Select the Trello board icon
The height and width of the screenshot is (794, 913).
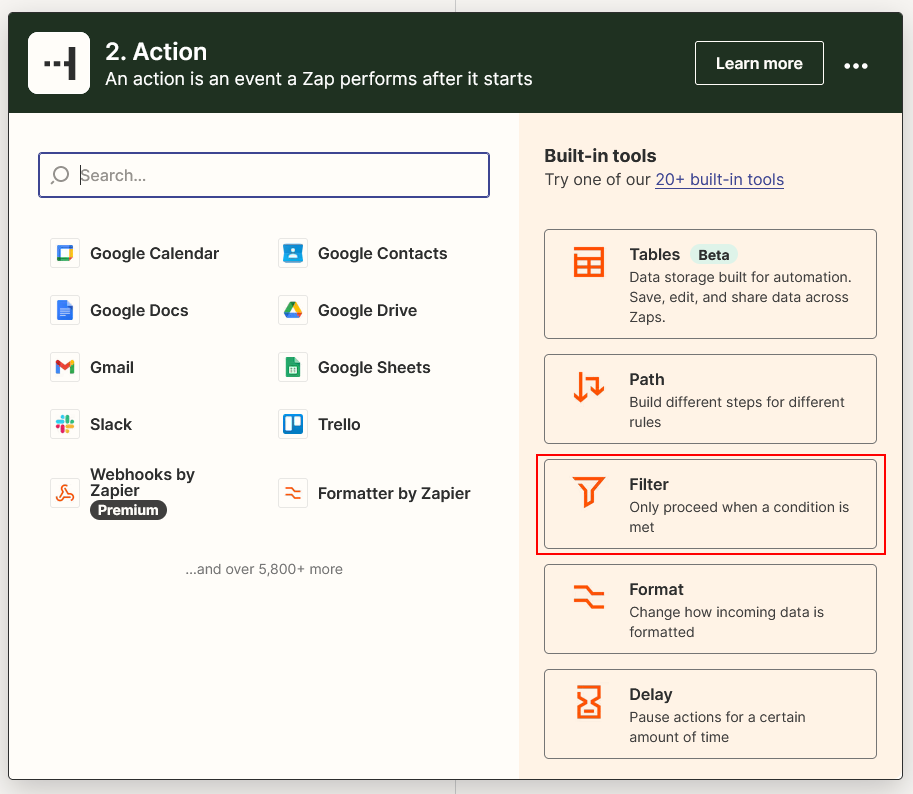point(293,424)
